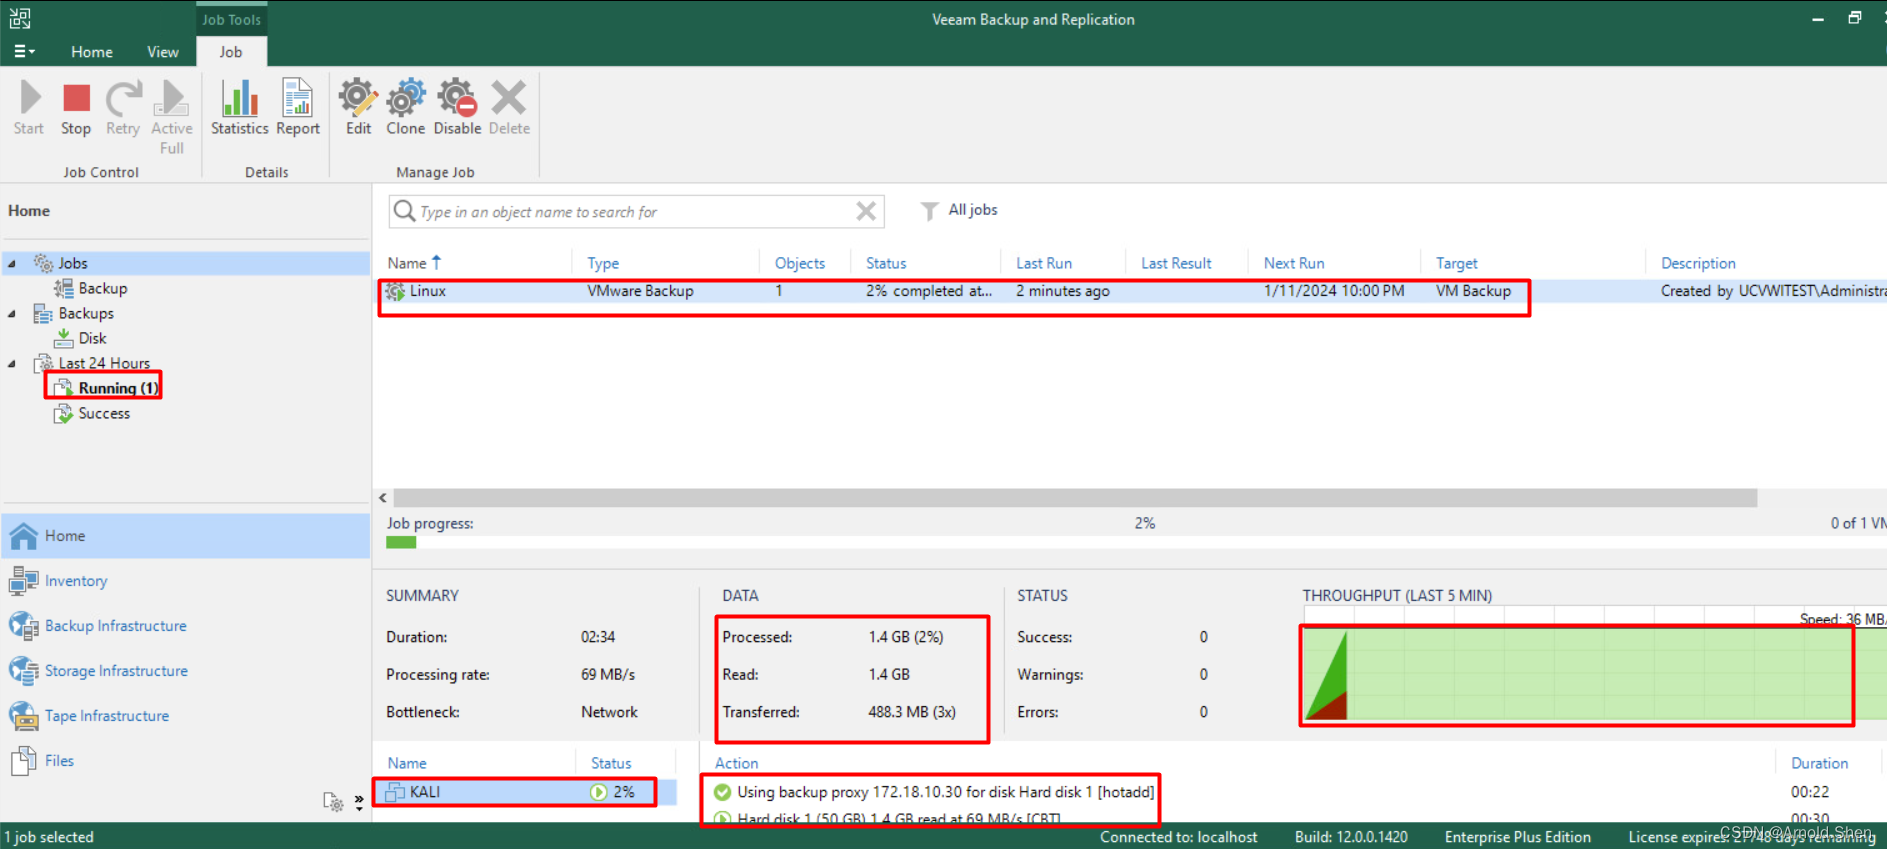1887x849 pixels.
Task: Collapse the Backups tree node
Action: (x=12, y=313)
